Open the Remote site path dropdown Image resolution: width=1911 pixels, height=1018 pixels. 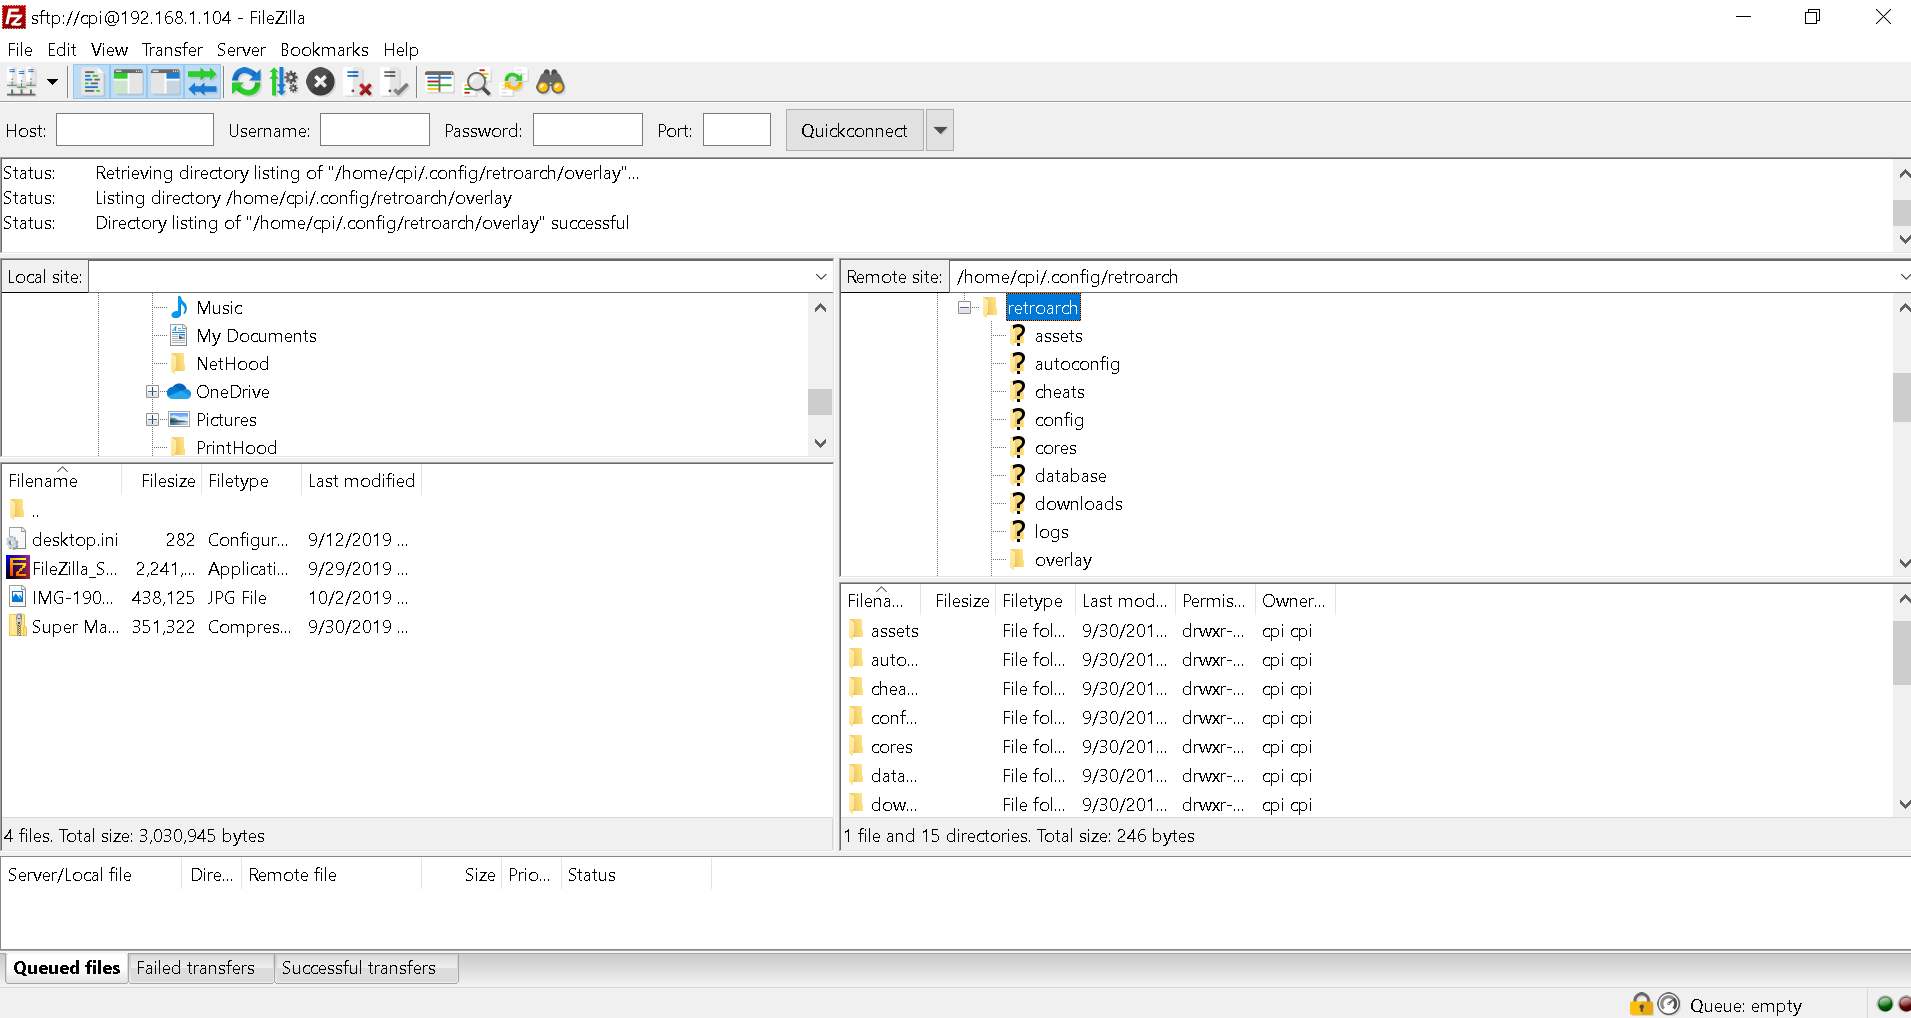[1903, 277]
